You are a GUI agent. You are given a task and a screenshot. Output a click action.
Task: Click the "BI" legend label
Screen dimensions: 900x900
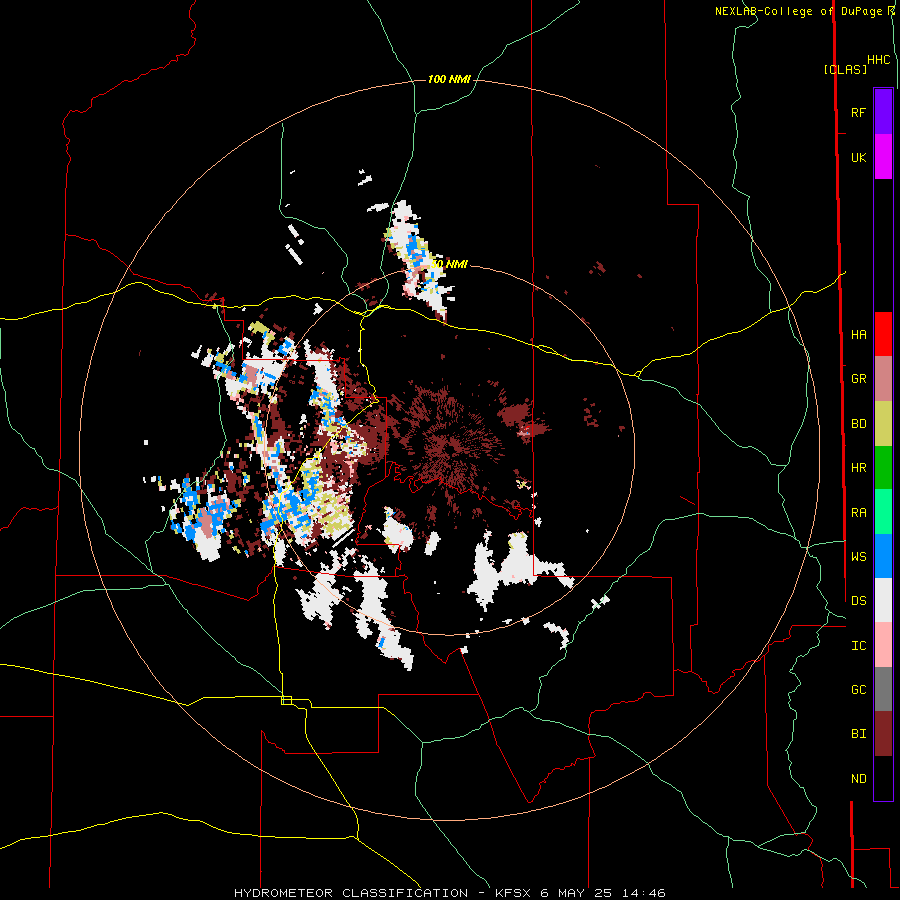tap(858, 734)
